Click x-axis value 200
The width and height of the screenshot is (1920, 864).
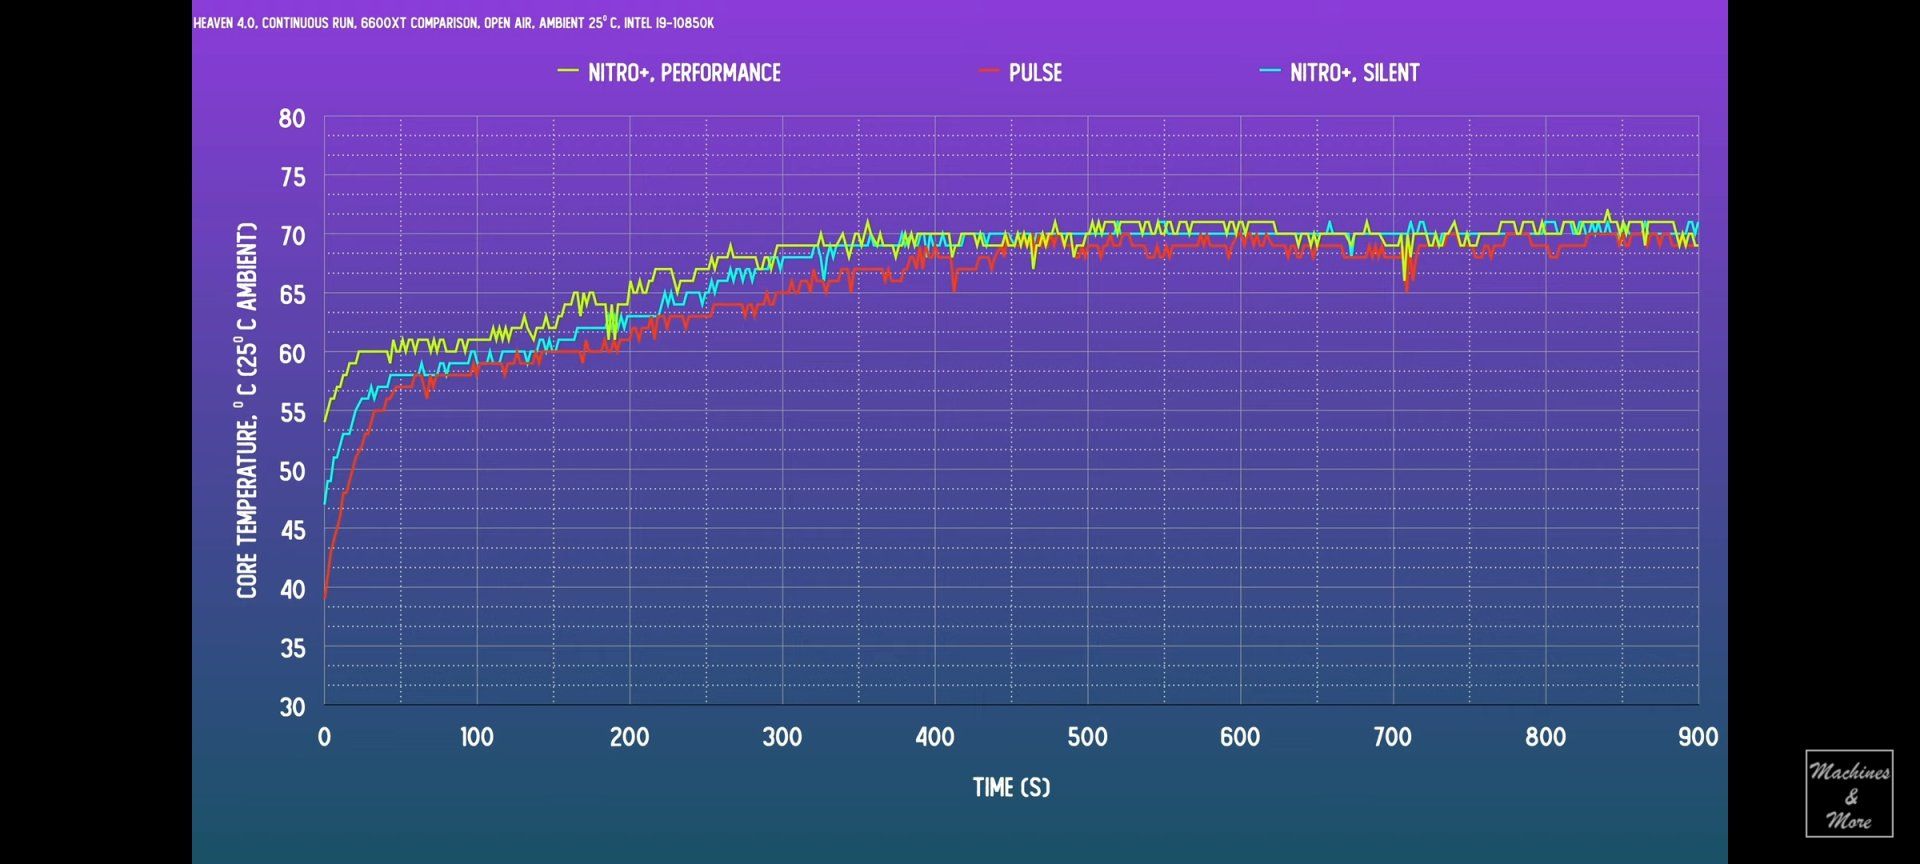click(629, 737)
